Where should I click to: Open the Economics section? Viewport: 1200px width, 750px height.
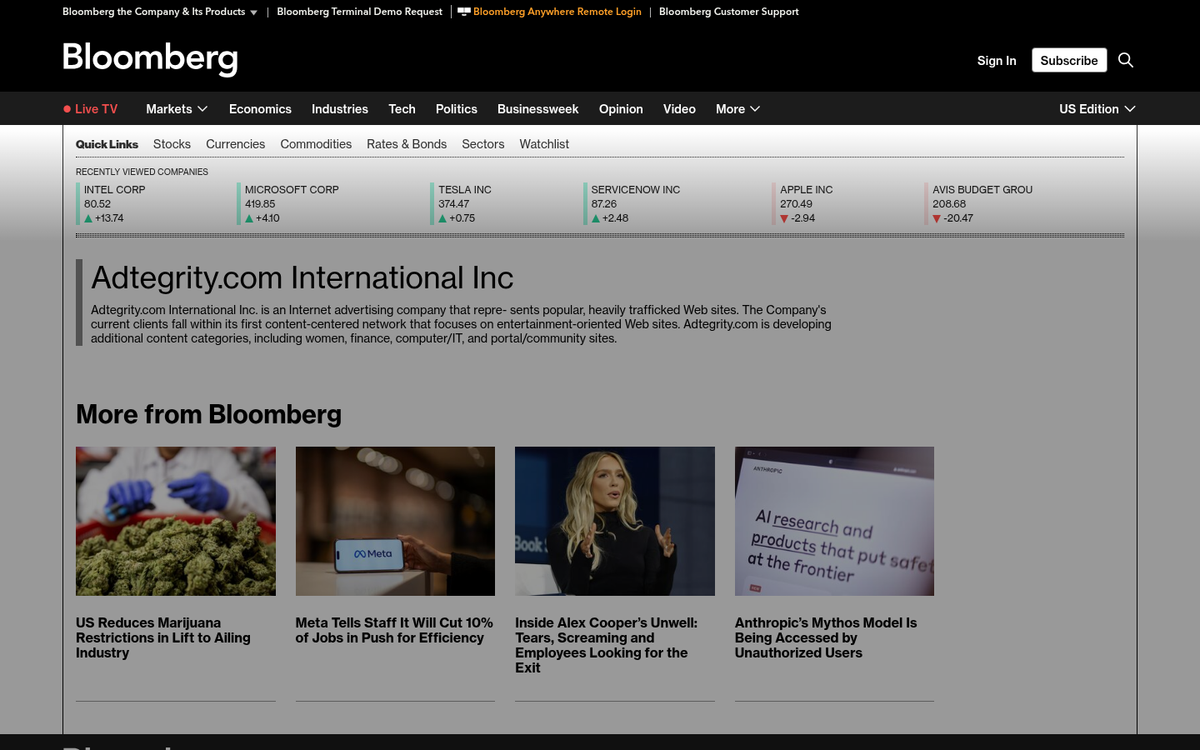tap(260, 109)
